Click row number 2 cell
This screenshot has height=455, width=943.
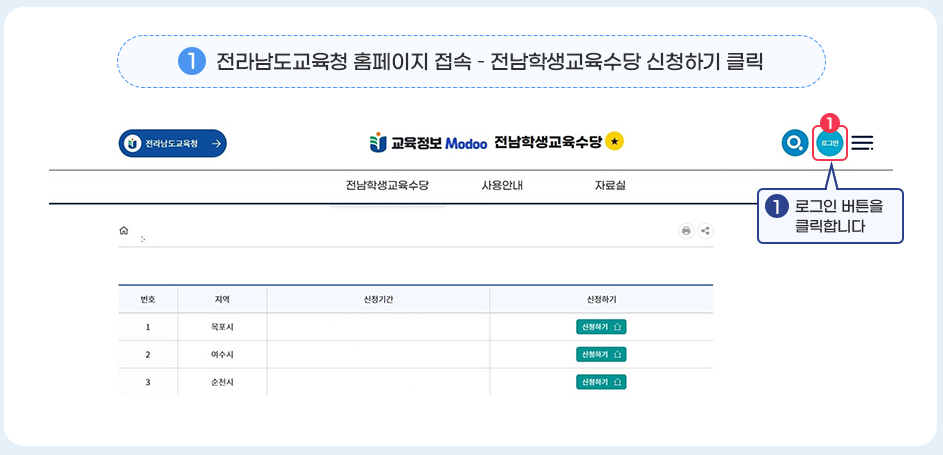click(x=148, y=355)
